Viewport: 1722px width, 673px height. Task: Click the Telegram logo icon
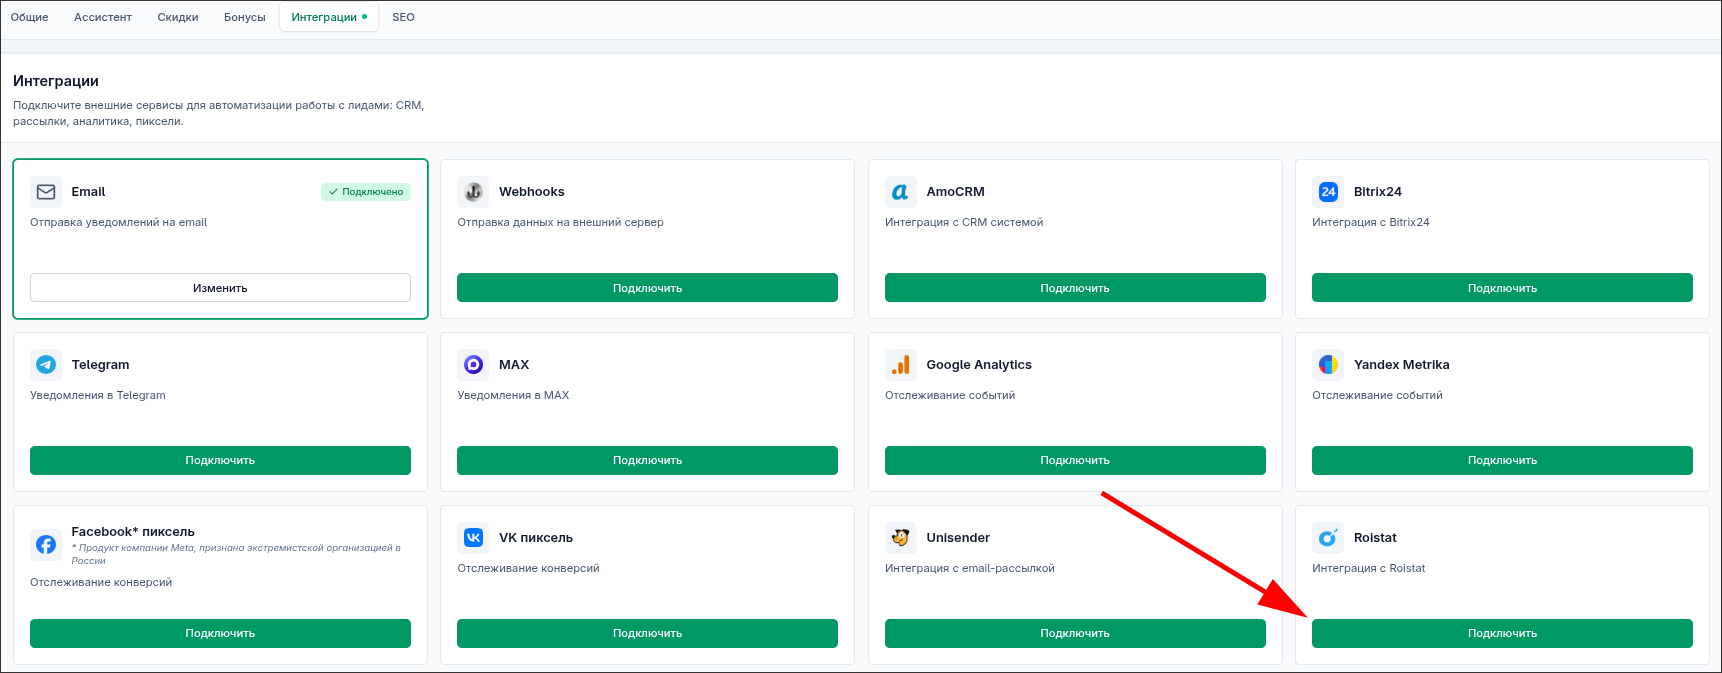tap(46, 365)
